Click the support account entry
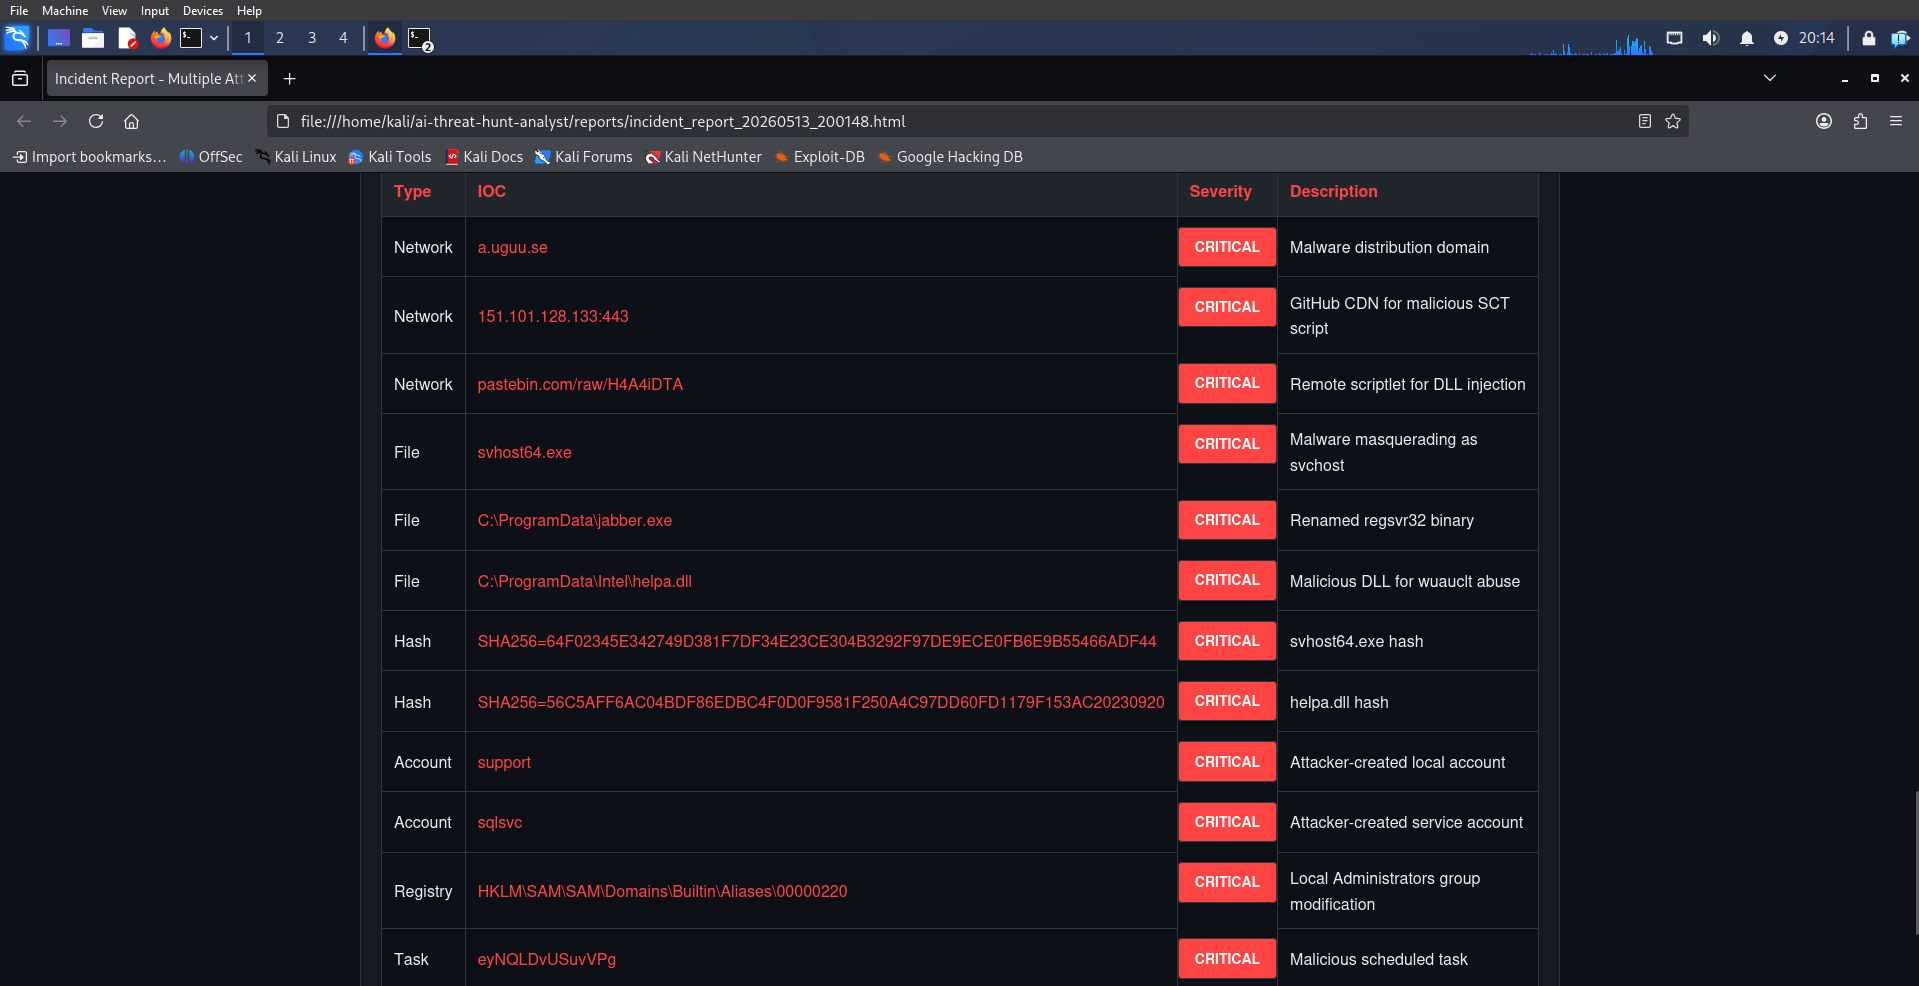The image size is (1919, 986). (504, 762)
